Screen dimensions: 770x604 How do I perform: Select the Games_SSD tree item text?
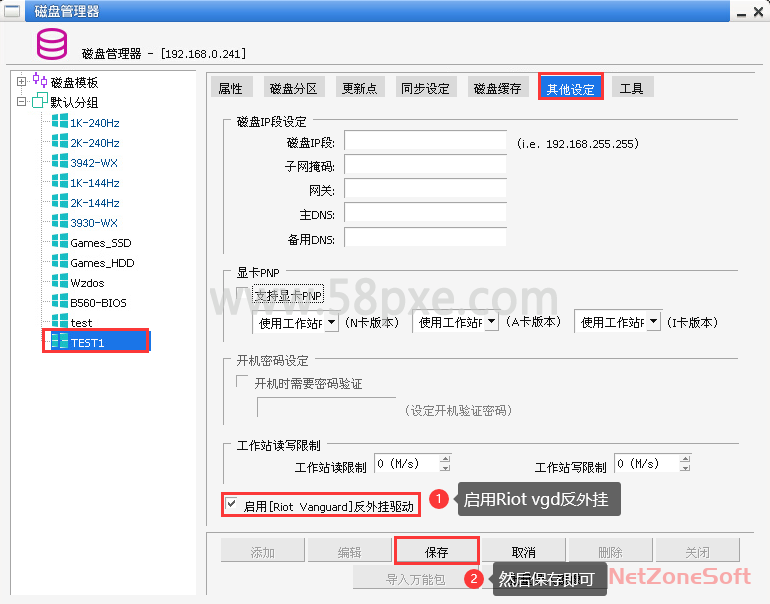101,243
